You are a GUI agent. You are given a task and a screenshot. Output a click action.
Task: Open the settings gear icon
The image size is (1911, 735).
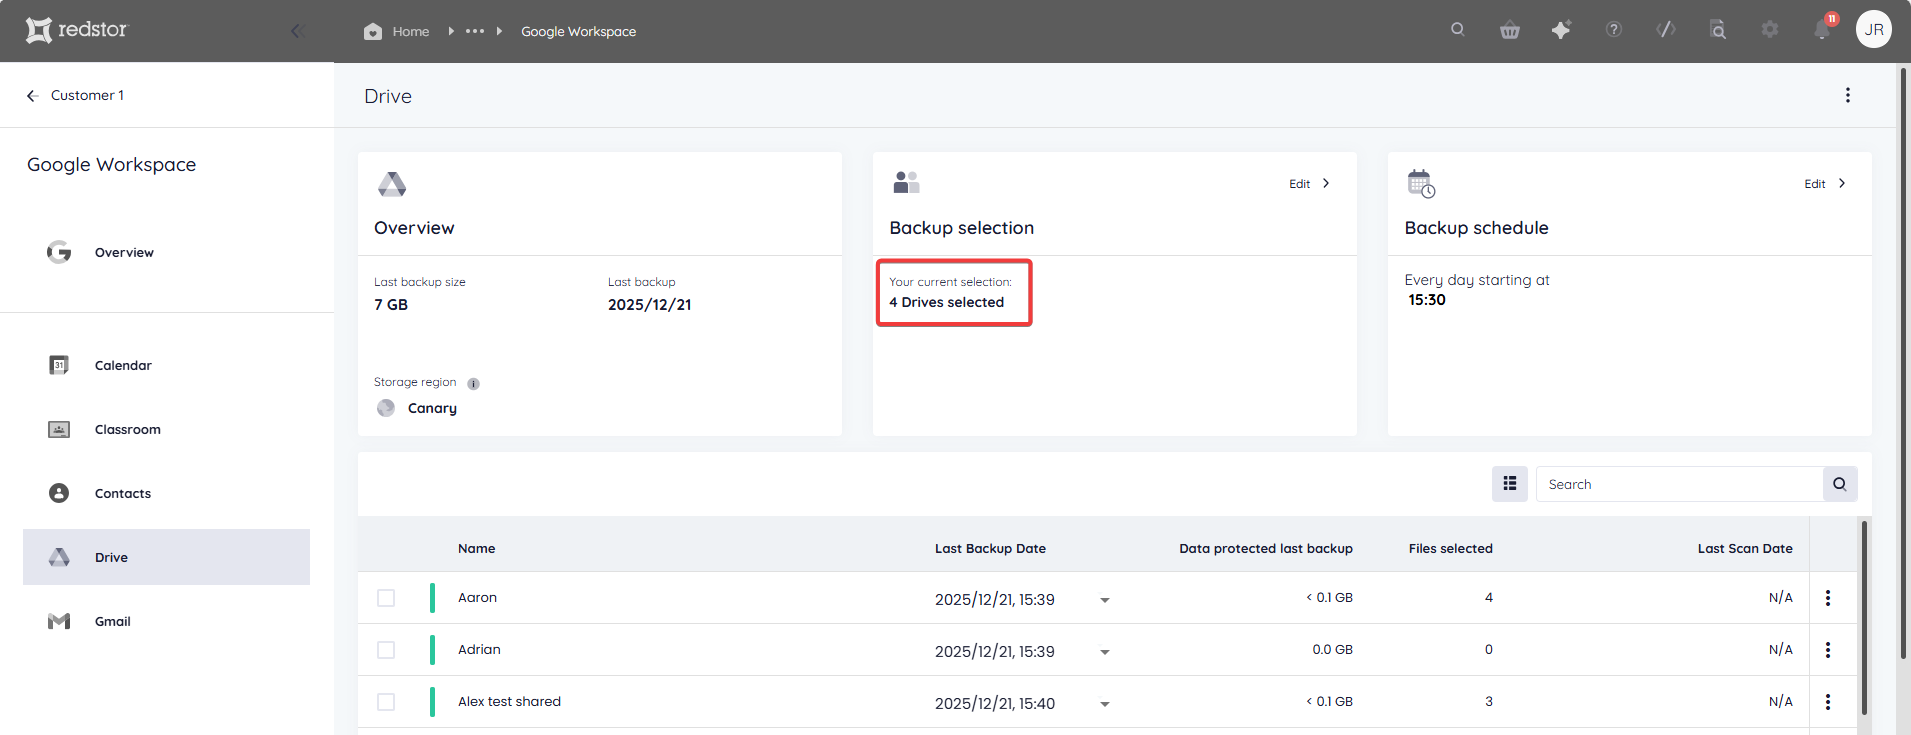pyautogui.click(x=1770, y=30)
